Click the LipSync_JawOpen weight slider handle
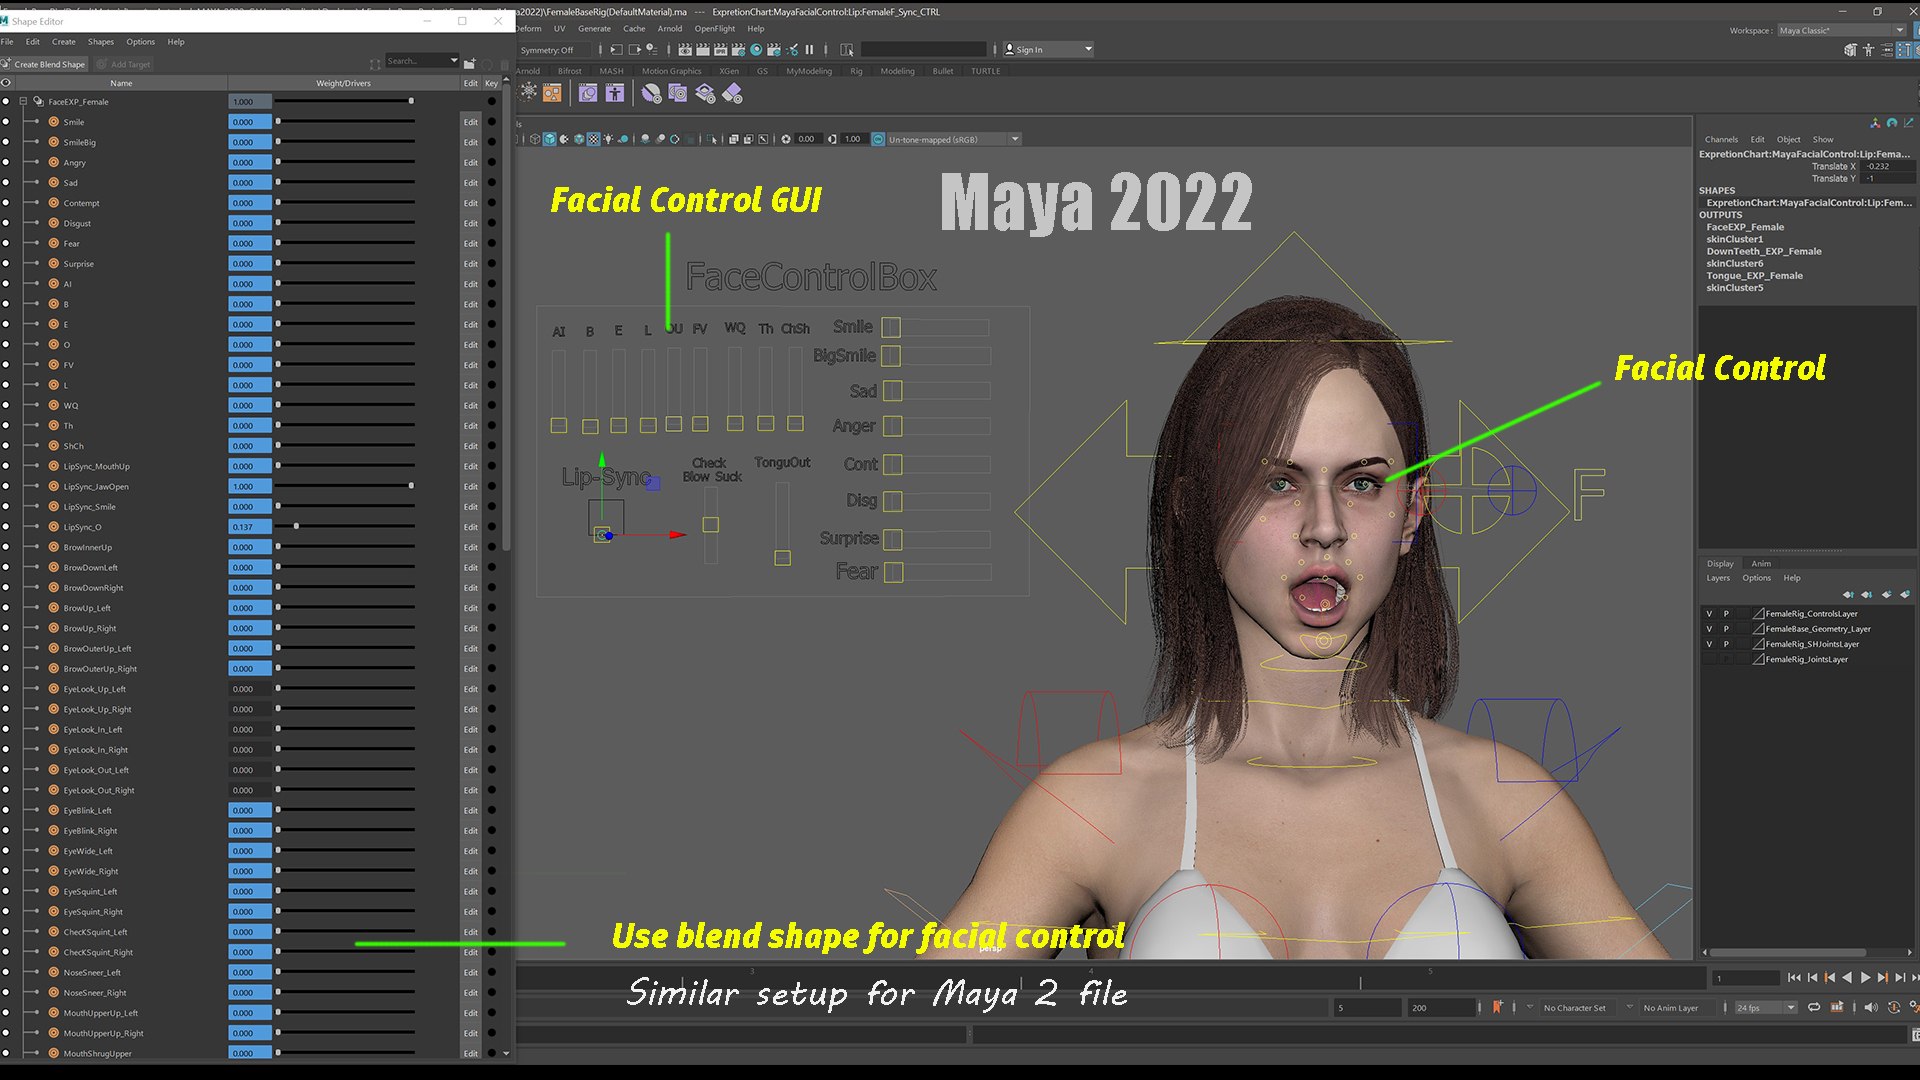 (411, 486)
